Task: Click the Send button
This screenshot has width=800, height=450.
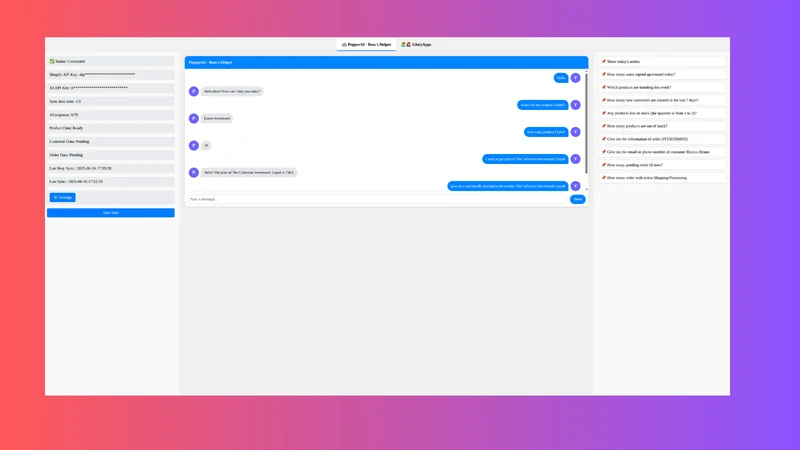Action: 578,199
